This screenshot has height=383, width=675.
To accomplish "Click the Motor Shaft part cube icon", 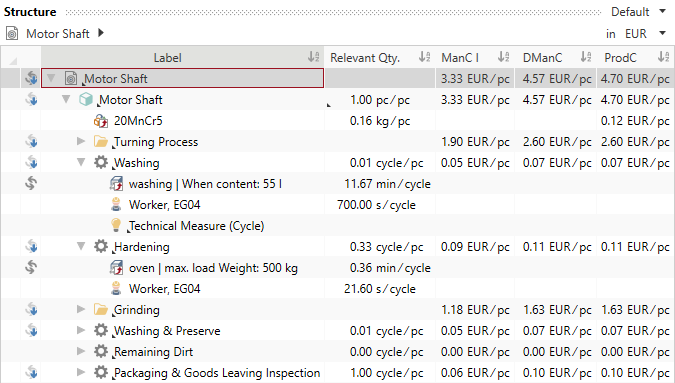I will click(86, 100).
